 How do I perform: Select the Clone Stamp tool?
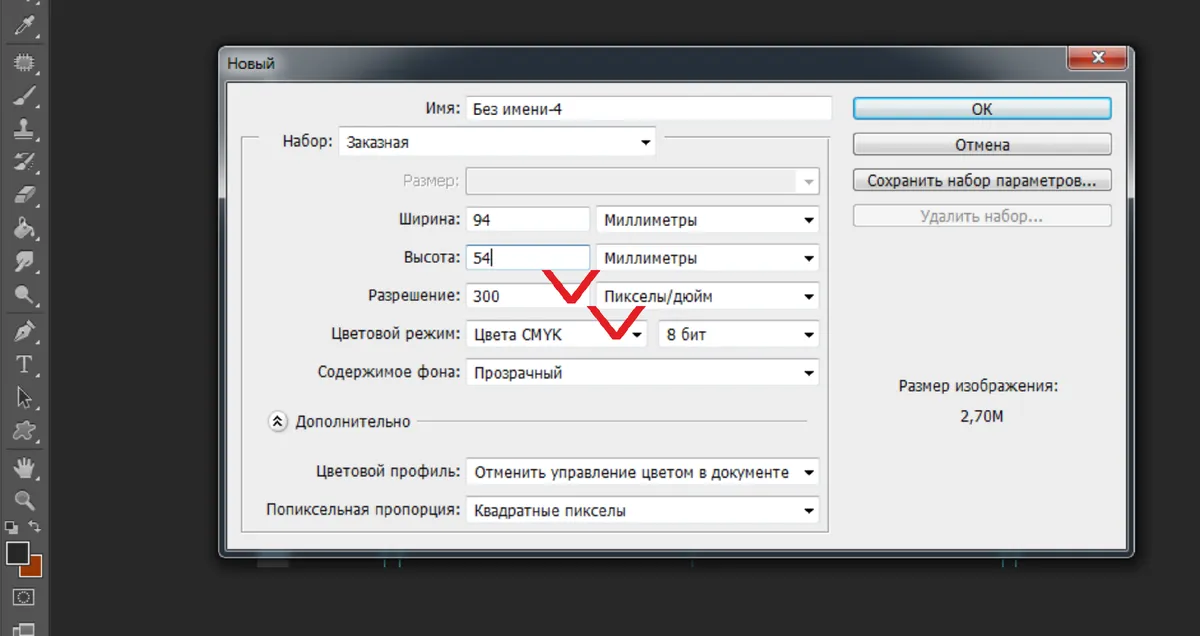(24, 129)
